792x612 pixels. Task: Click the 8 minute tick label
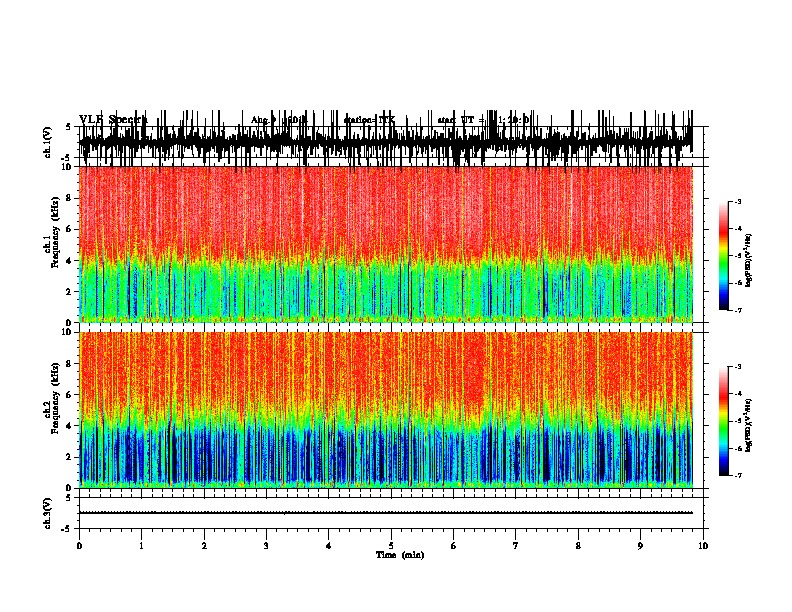(578, 546)
